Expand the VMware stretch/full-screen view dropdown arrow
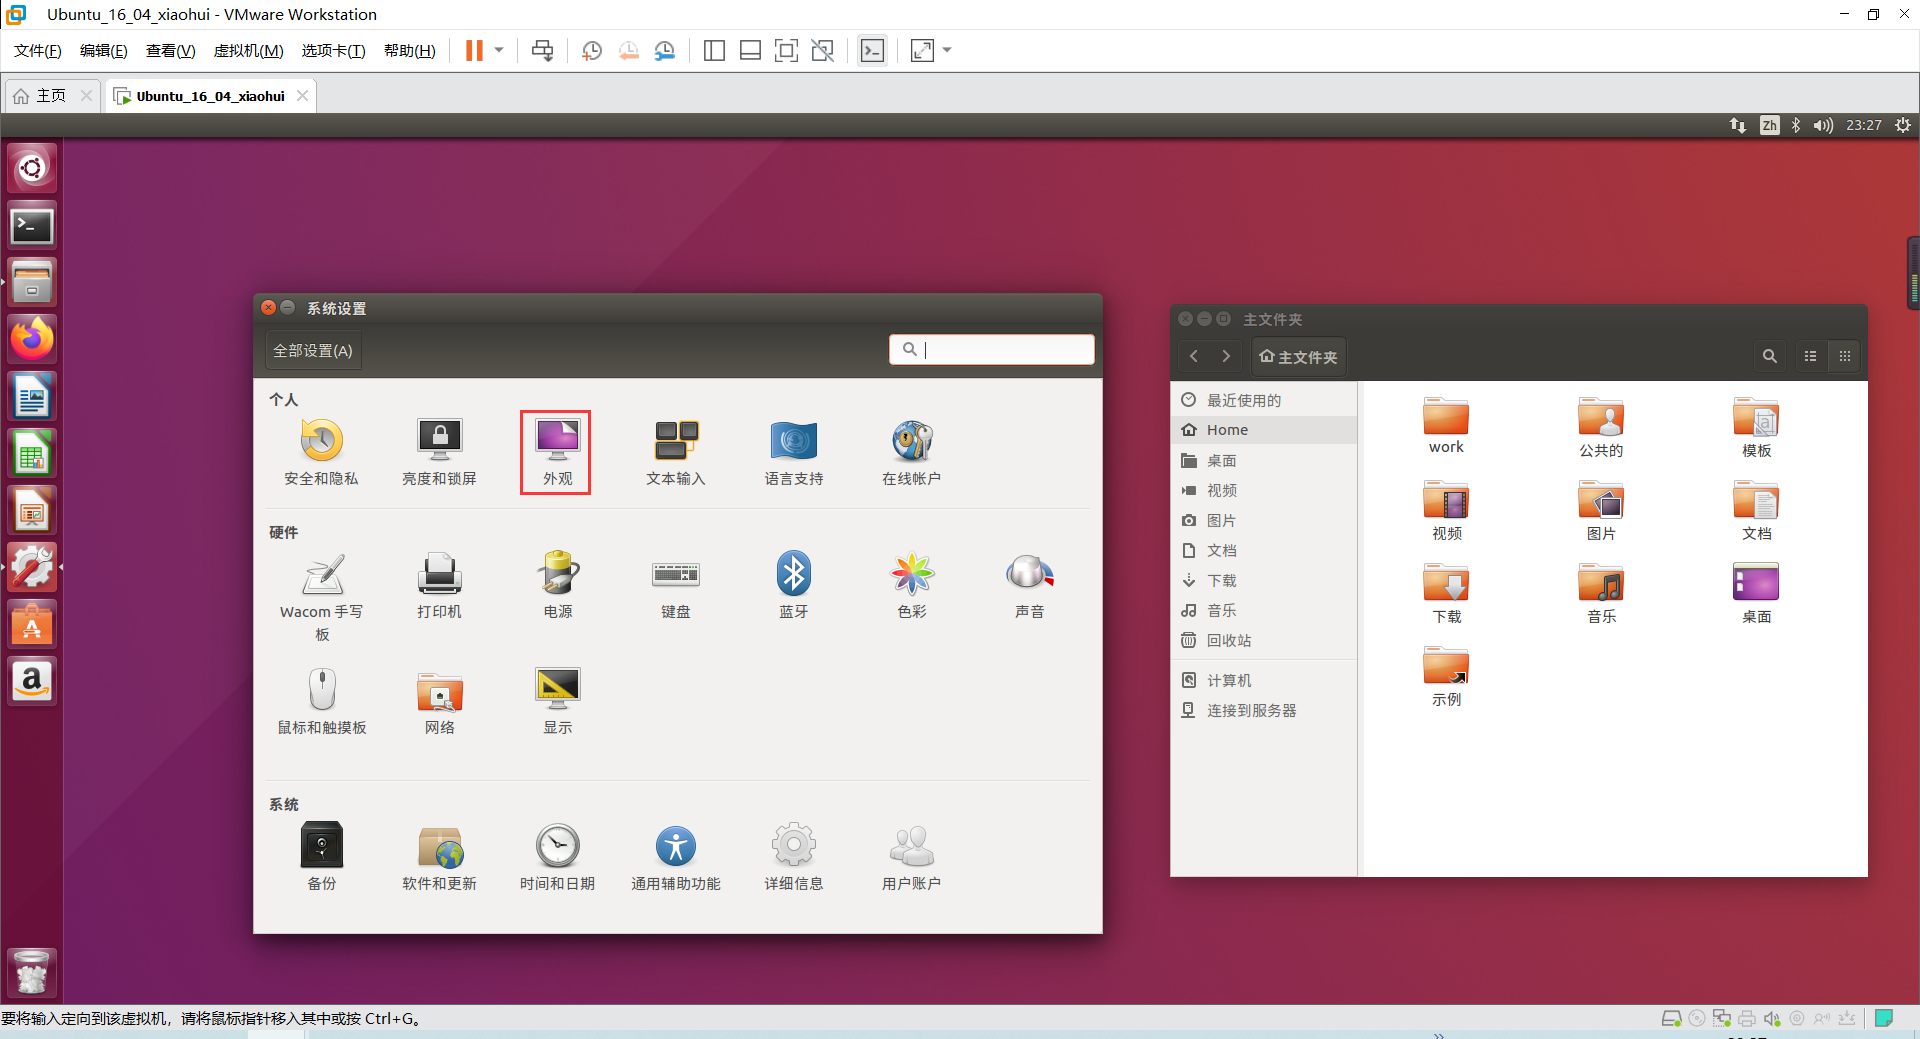 tap(947, 50)
